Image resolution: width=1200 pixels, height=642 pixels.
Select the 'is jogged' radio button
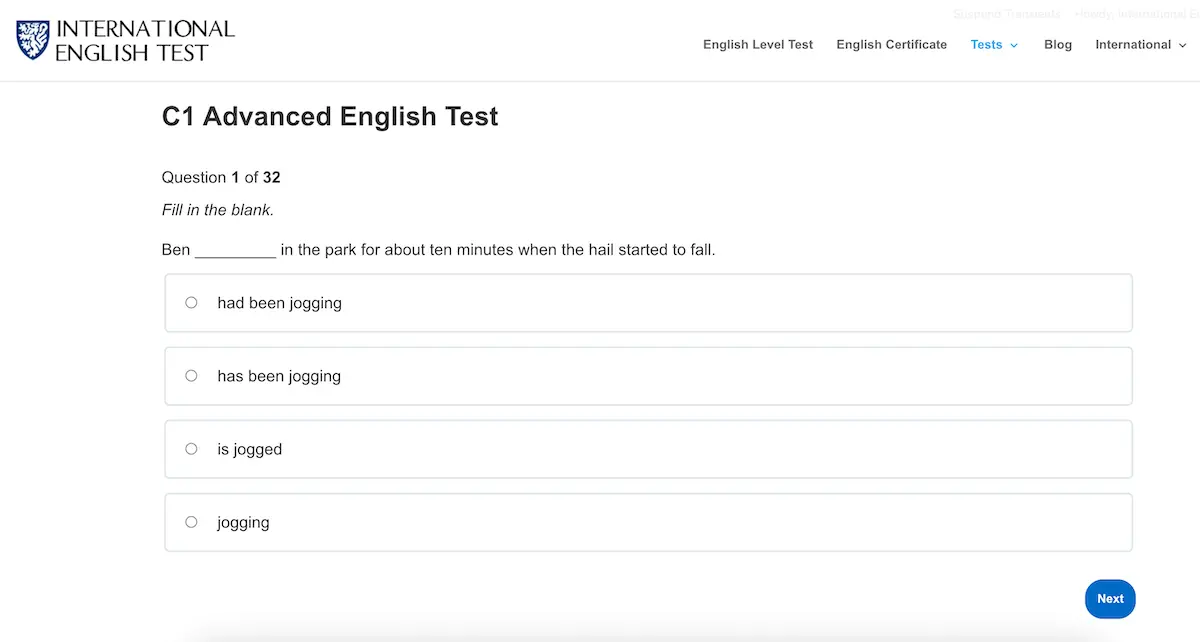pyautogui.click(x=191, y=448)
